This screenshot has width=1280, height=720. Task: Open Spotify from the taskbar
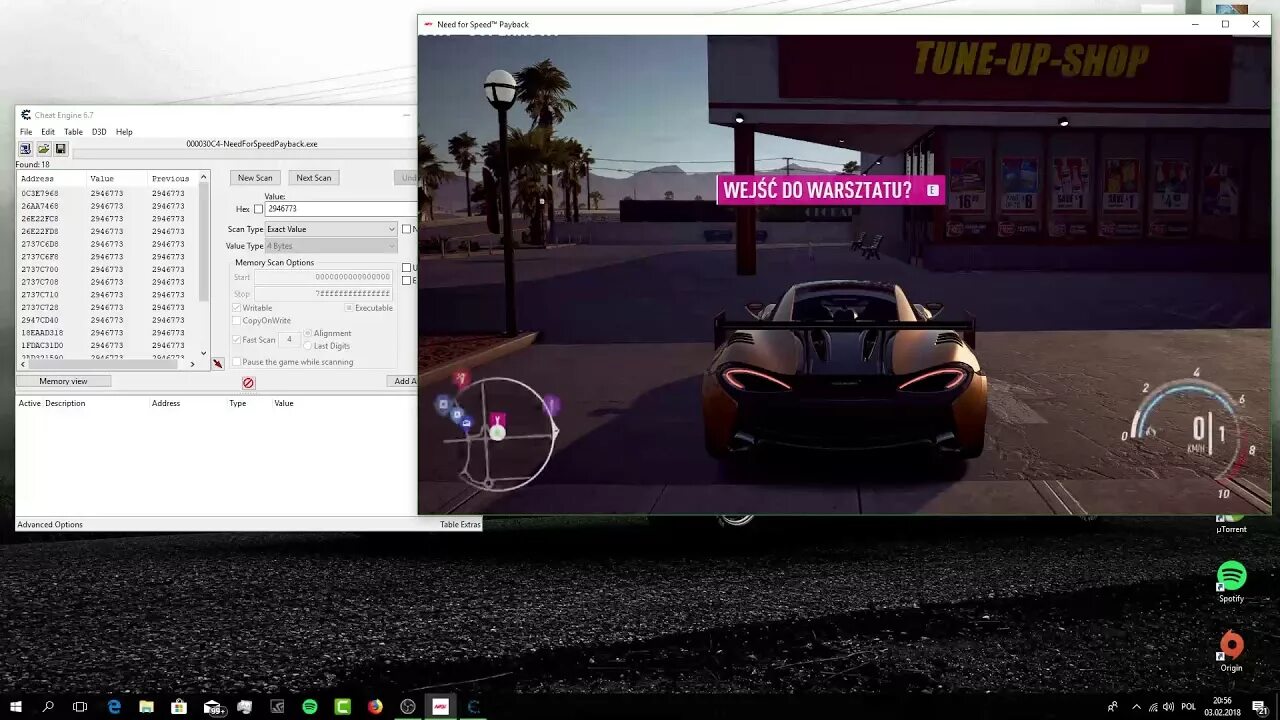click(x=310, y=706)
